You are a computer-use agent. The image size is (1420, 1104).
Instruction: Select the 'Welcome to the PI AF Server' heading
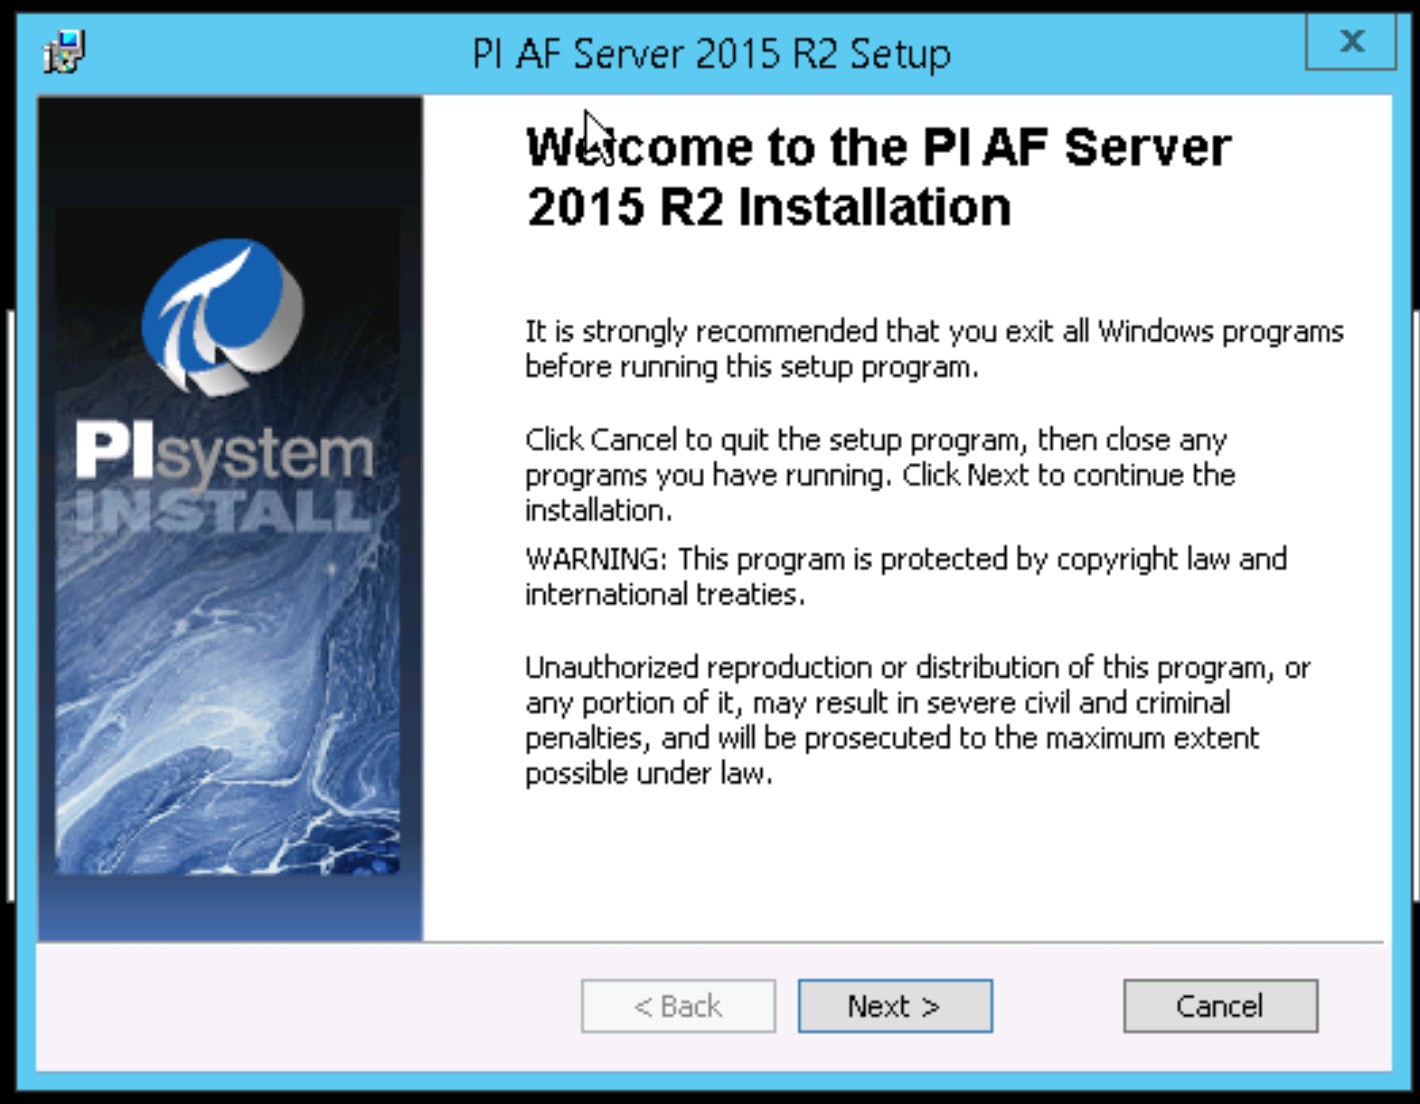(878, 177)
